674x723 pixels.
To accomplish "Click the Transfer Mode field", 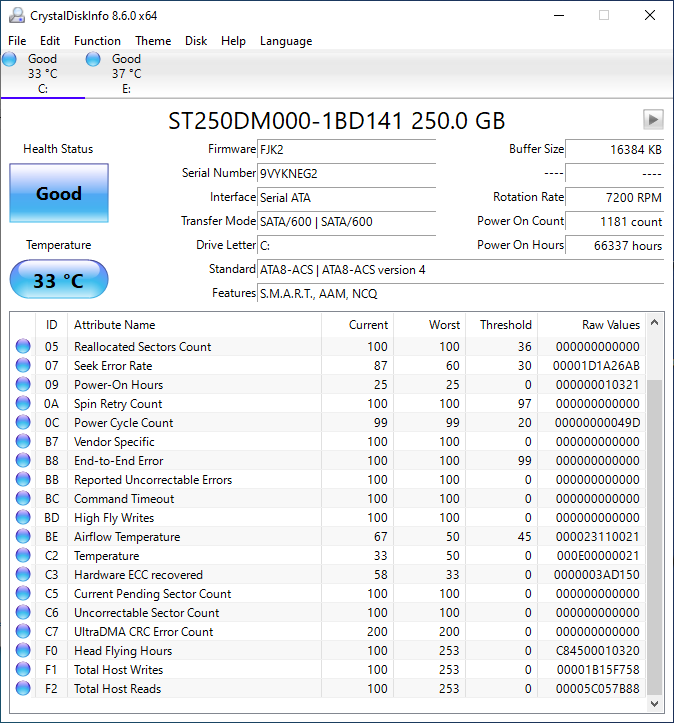I will tap(346, 222).
